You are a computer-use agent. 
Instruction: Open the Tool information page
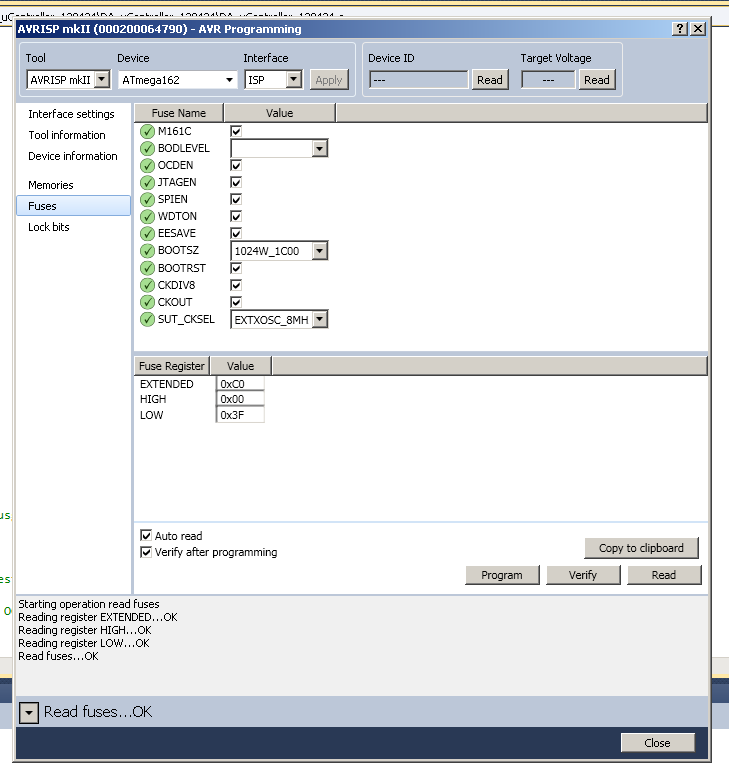click(67, 135)
